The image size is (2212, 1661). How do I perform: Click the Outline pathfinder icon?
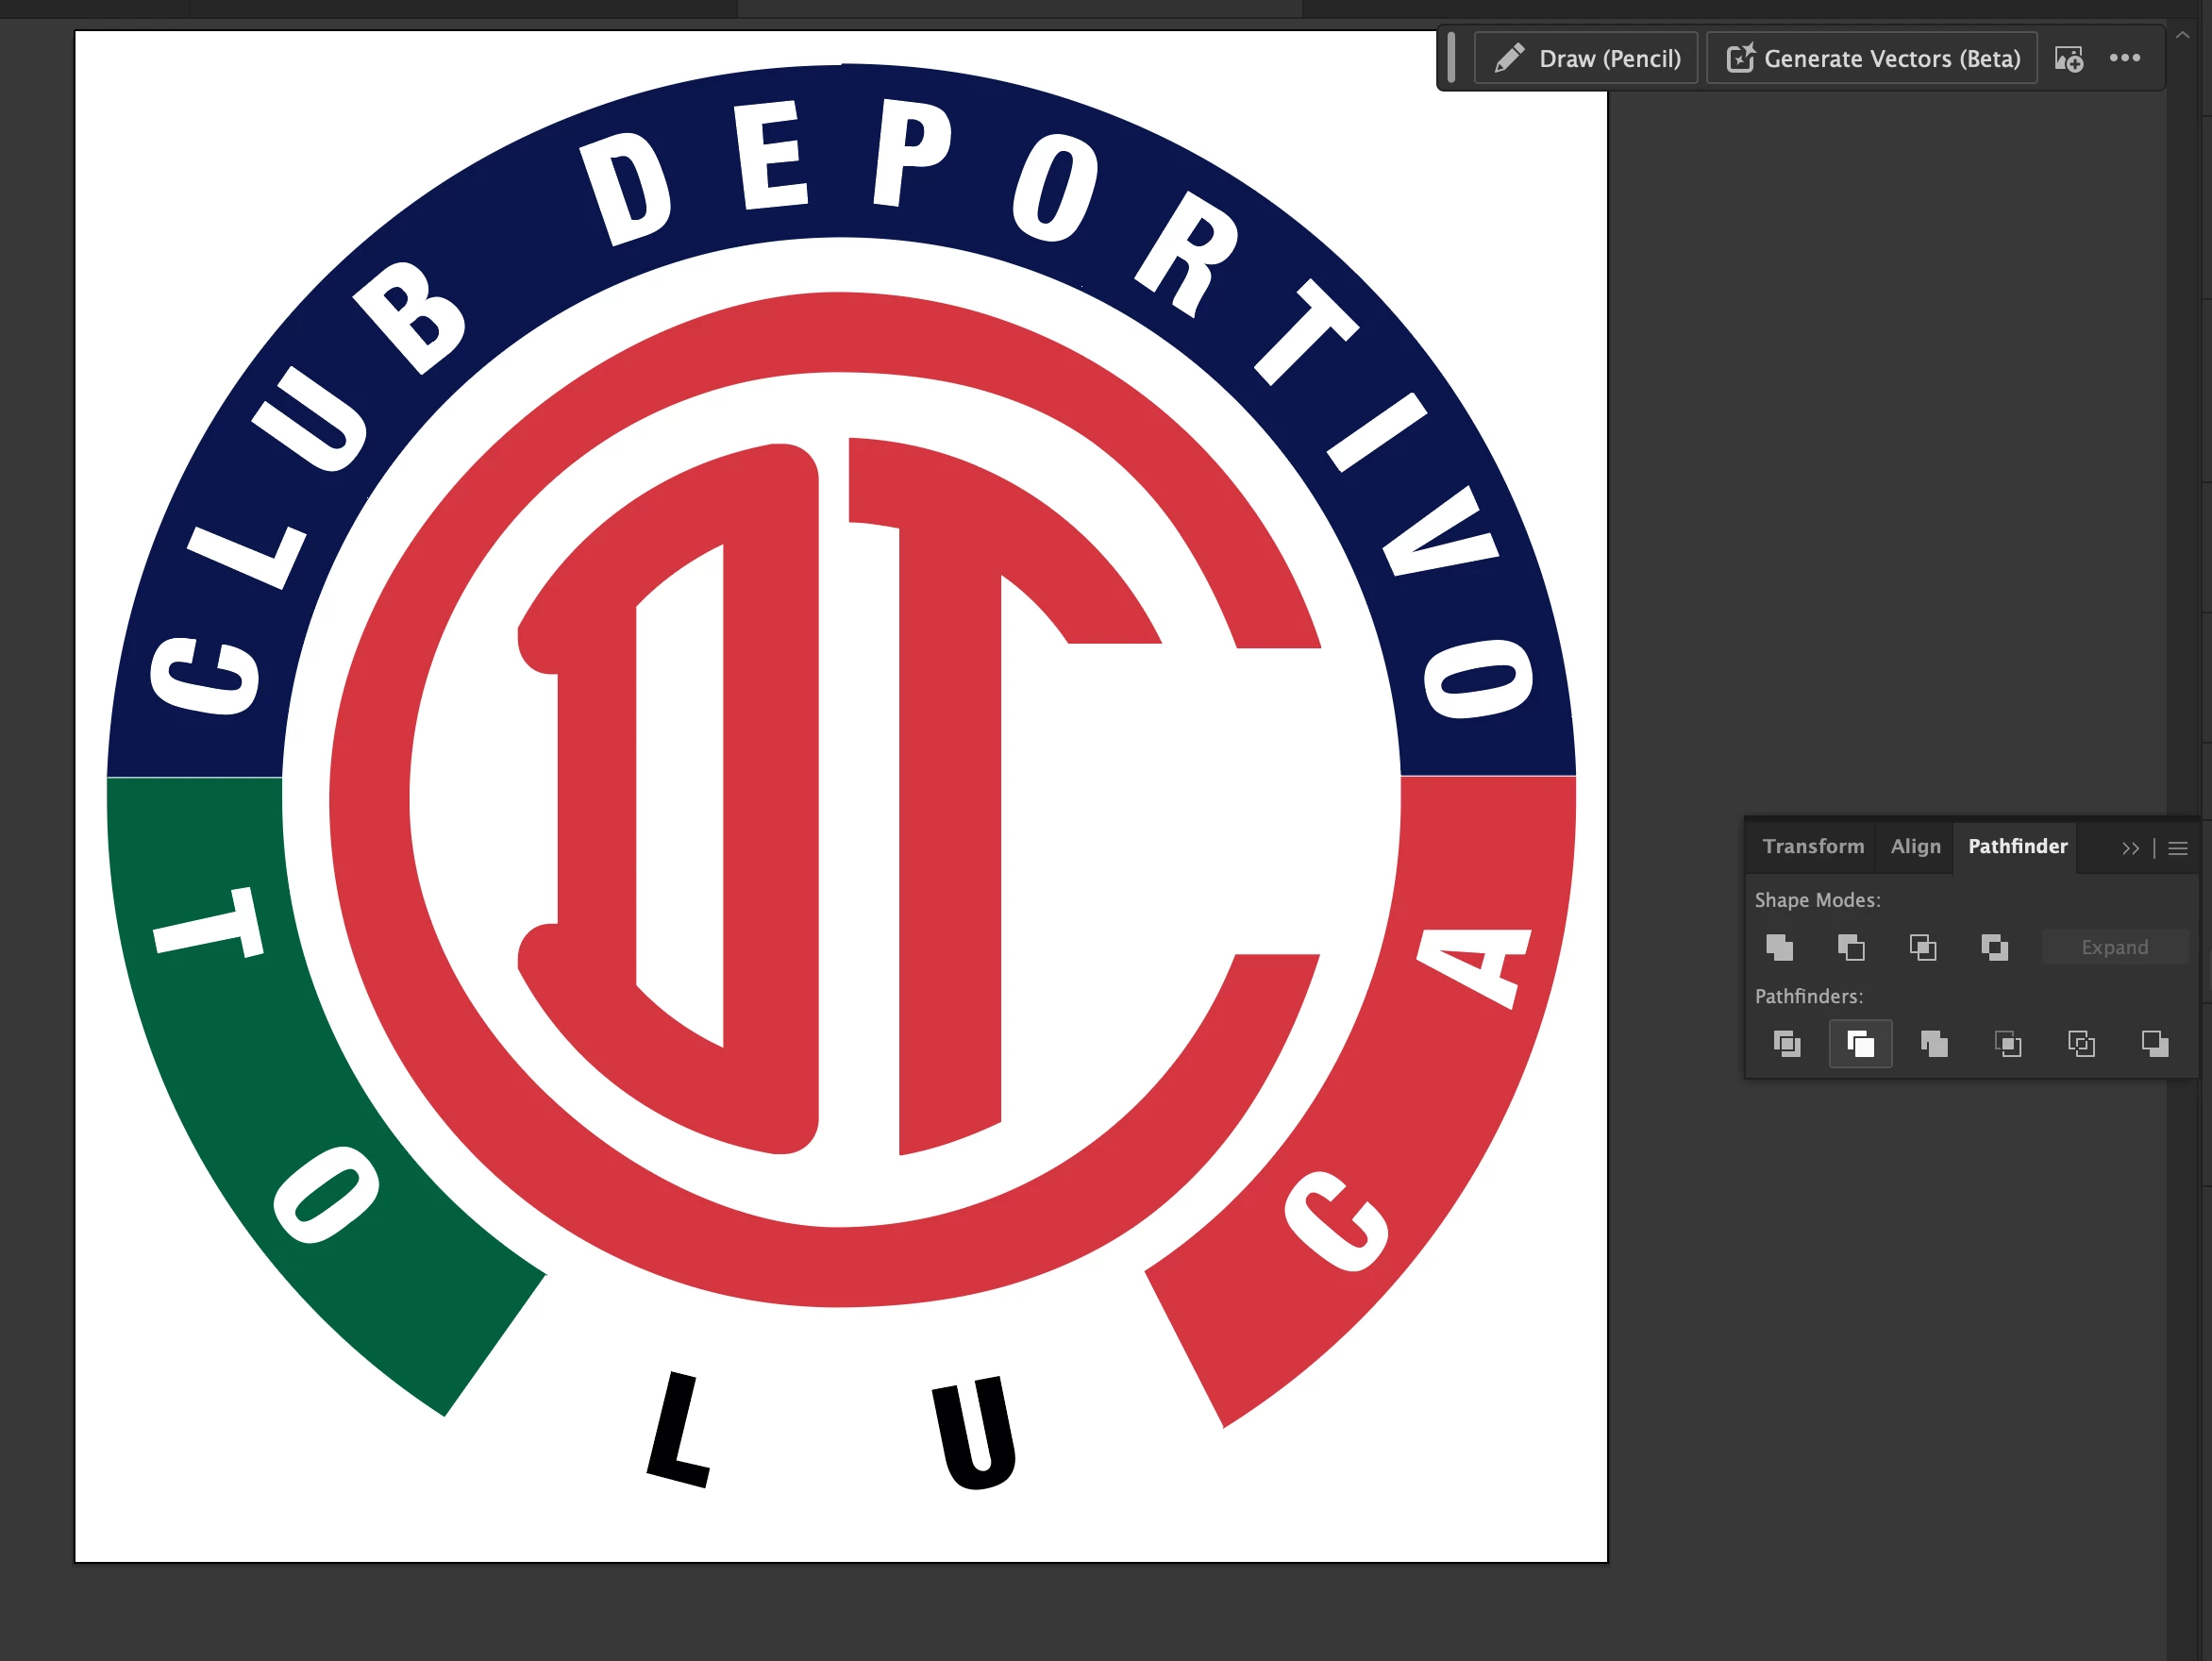(2081, 1044)
